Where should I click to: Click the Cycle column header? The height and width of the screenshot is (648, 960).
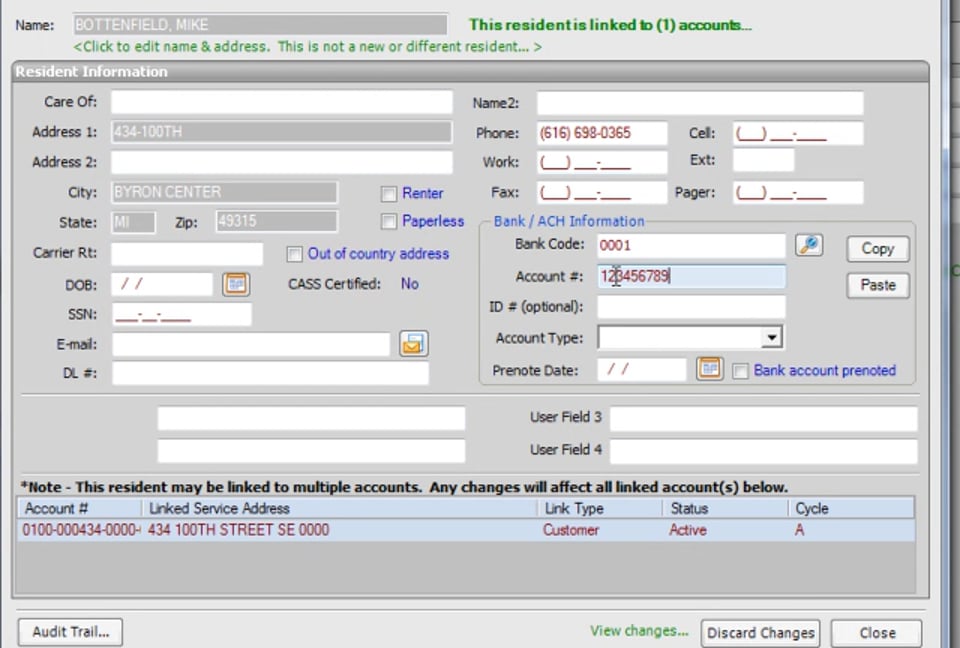tap(851, 508)
